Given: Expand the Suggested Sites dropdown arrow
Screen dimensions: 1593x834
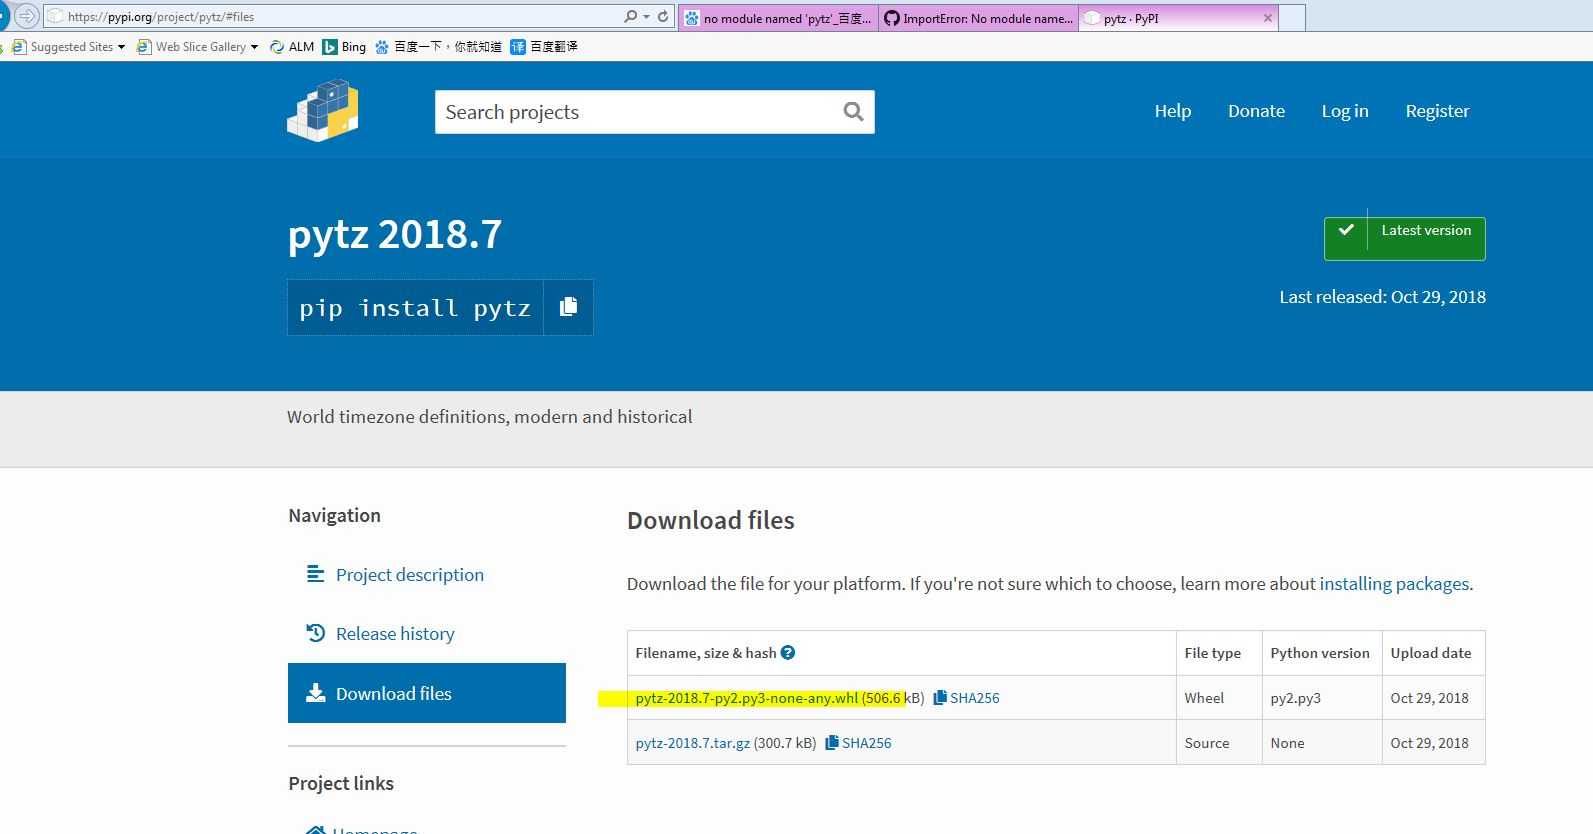Looking at the screenshot, I should point(121,47).
